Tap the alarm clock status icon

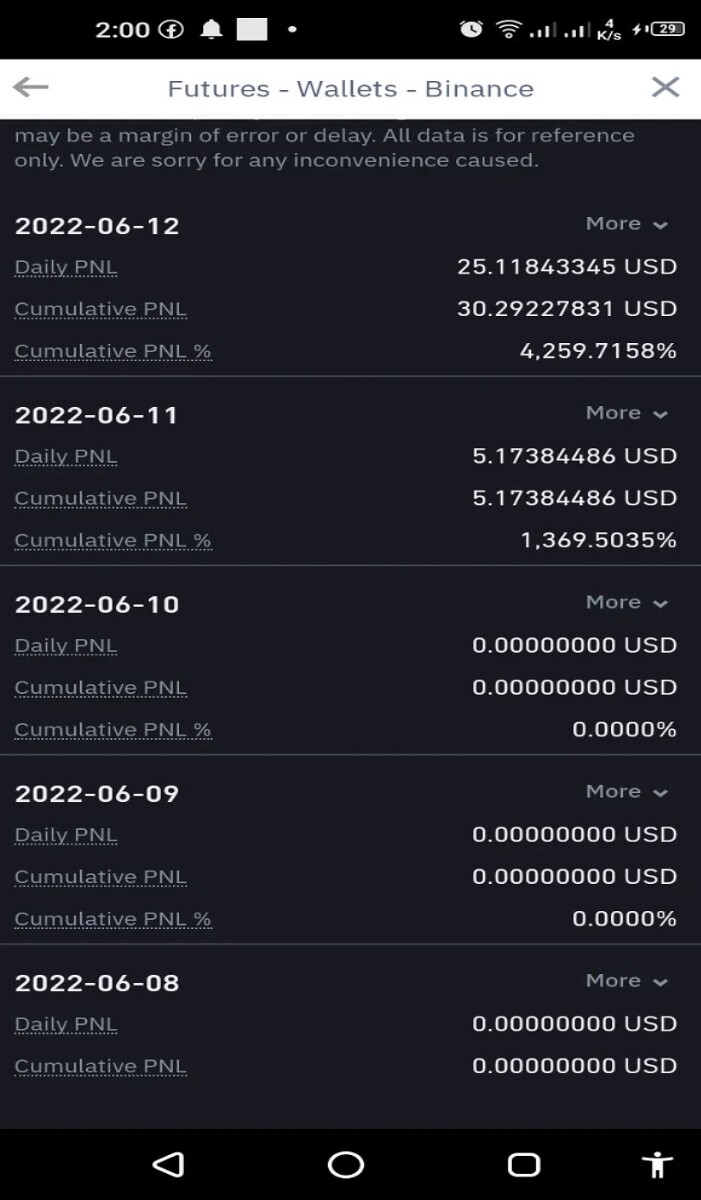[x=471, y=29]
